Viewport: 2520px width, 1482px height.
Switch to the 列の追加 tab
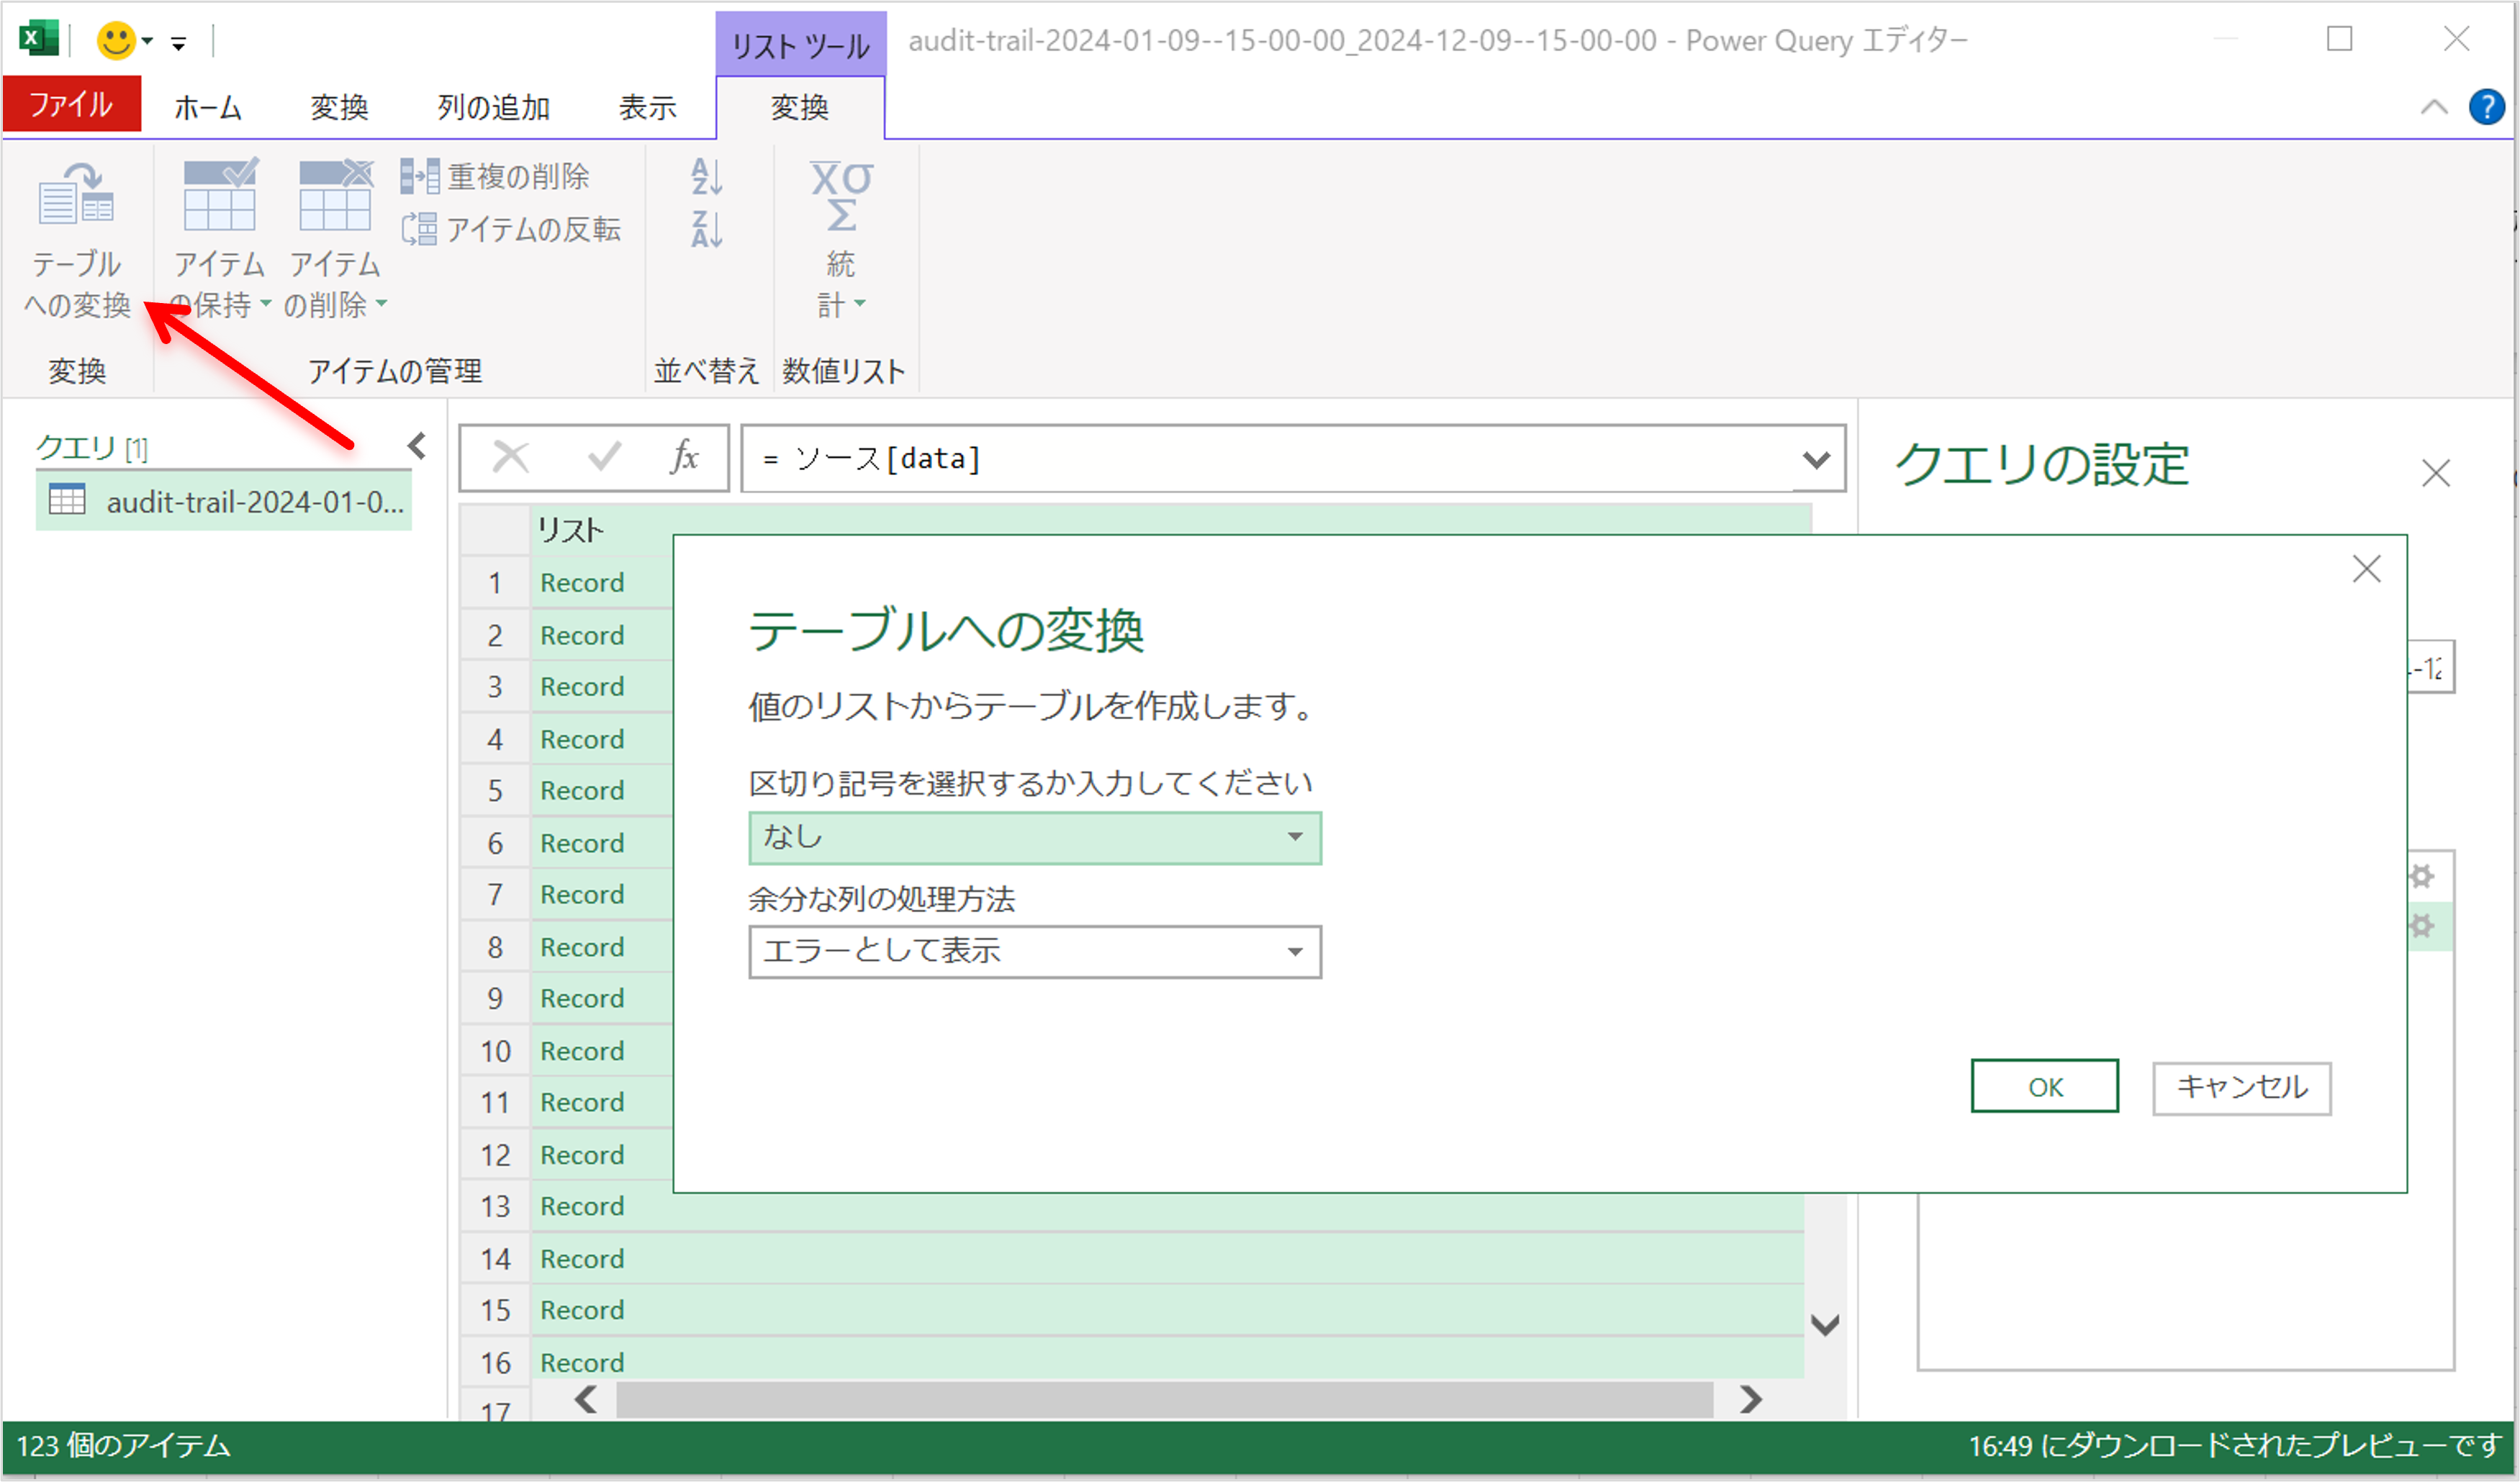click(493, 107)
